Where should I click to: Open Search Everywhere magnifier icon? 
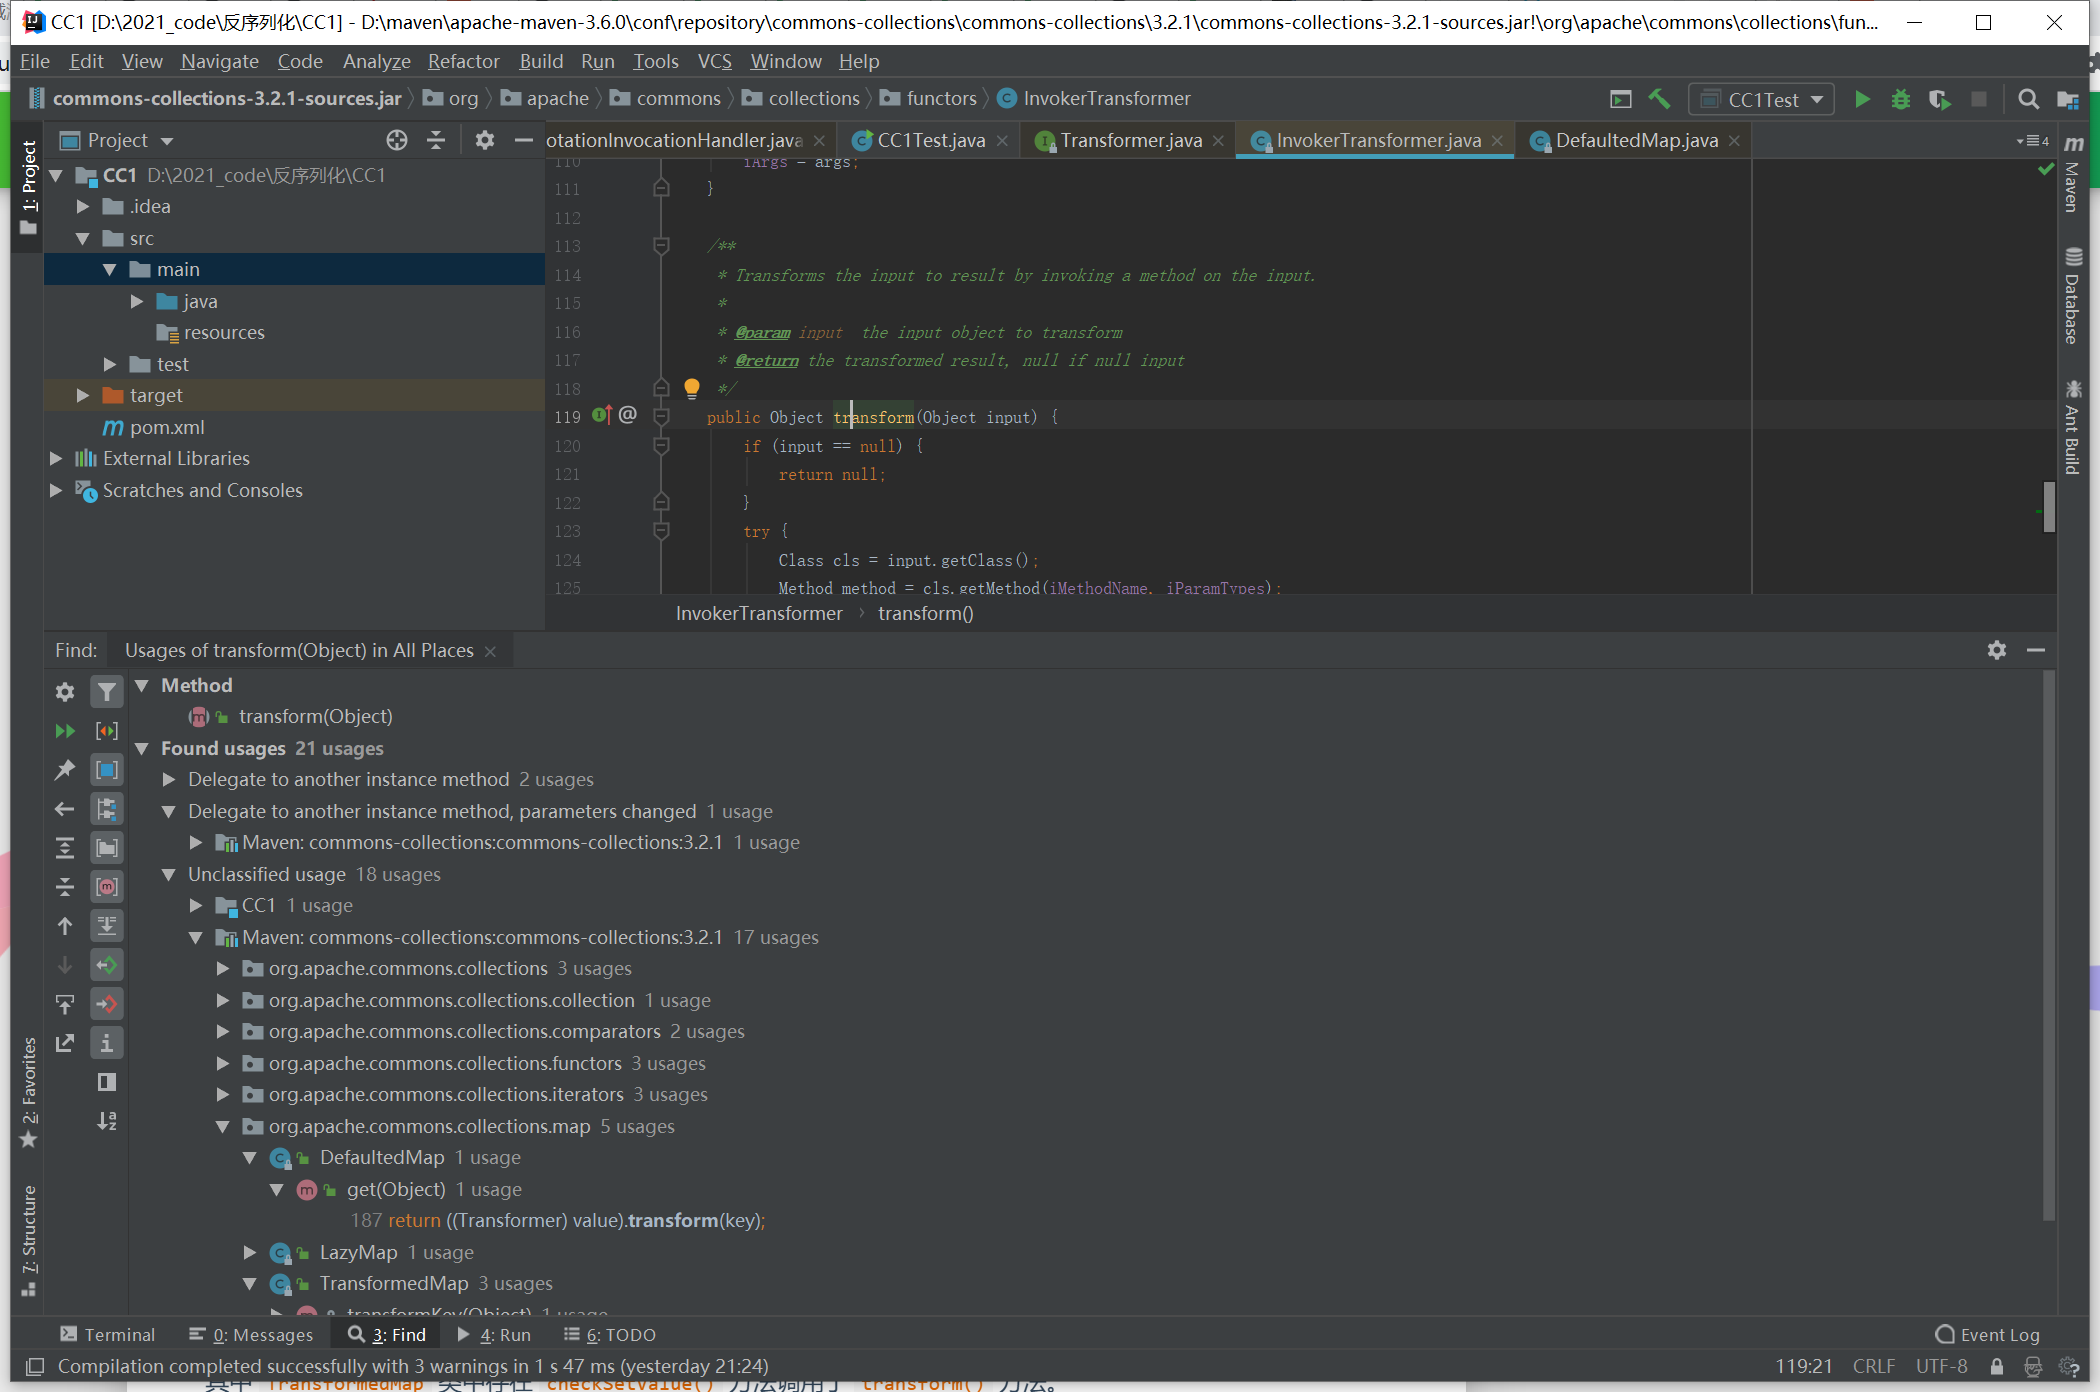(2028, 99)
